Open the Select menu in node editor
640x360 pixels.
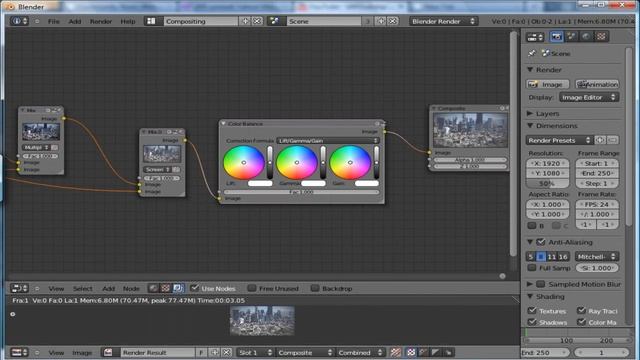[x=82, y=289]
